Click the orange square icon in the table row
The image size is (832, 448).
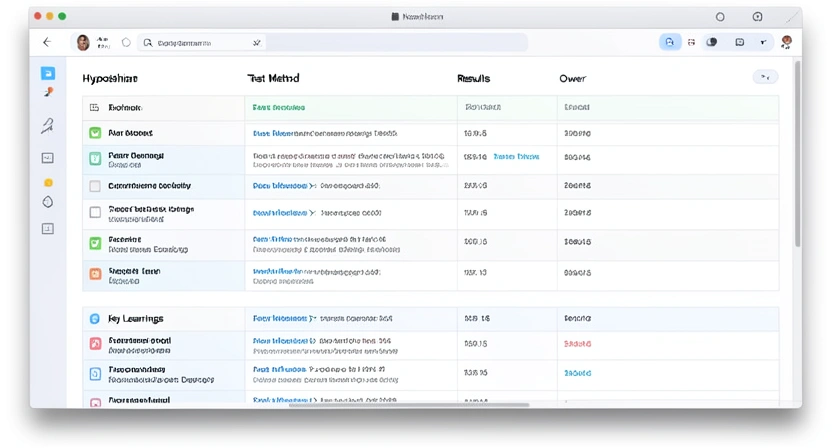95,274
